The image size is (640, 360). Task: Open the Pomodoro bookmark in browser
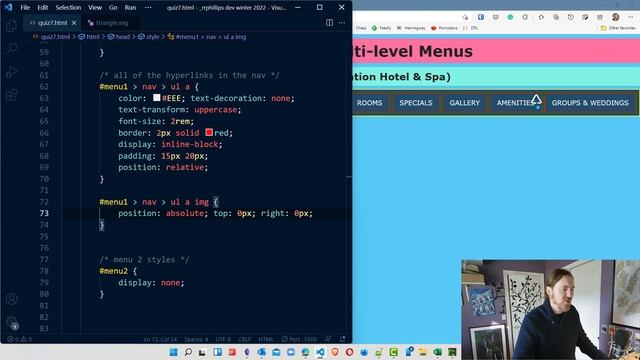click(x=444, y=28)
